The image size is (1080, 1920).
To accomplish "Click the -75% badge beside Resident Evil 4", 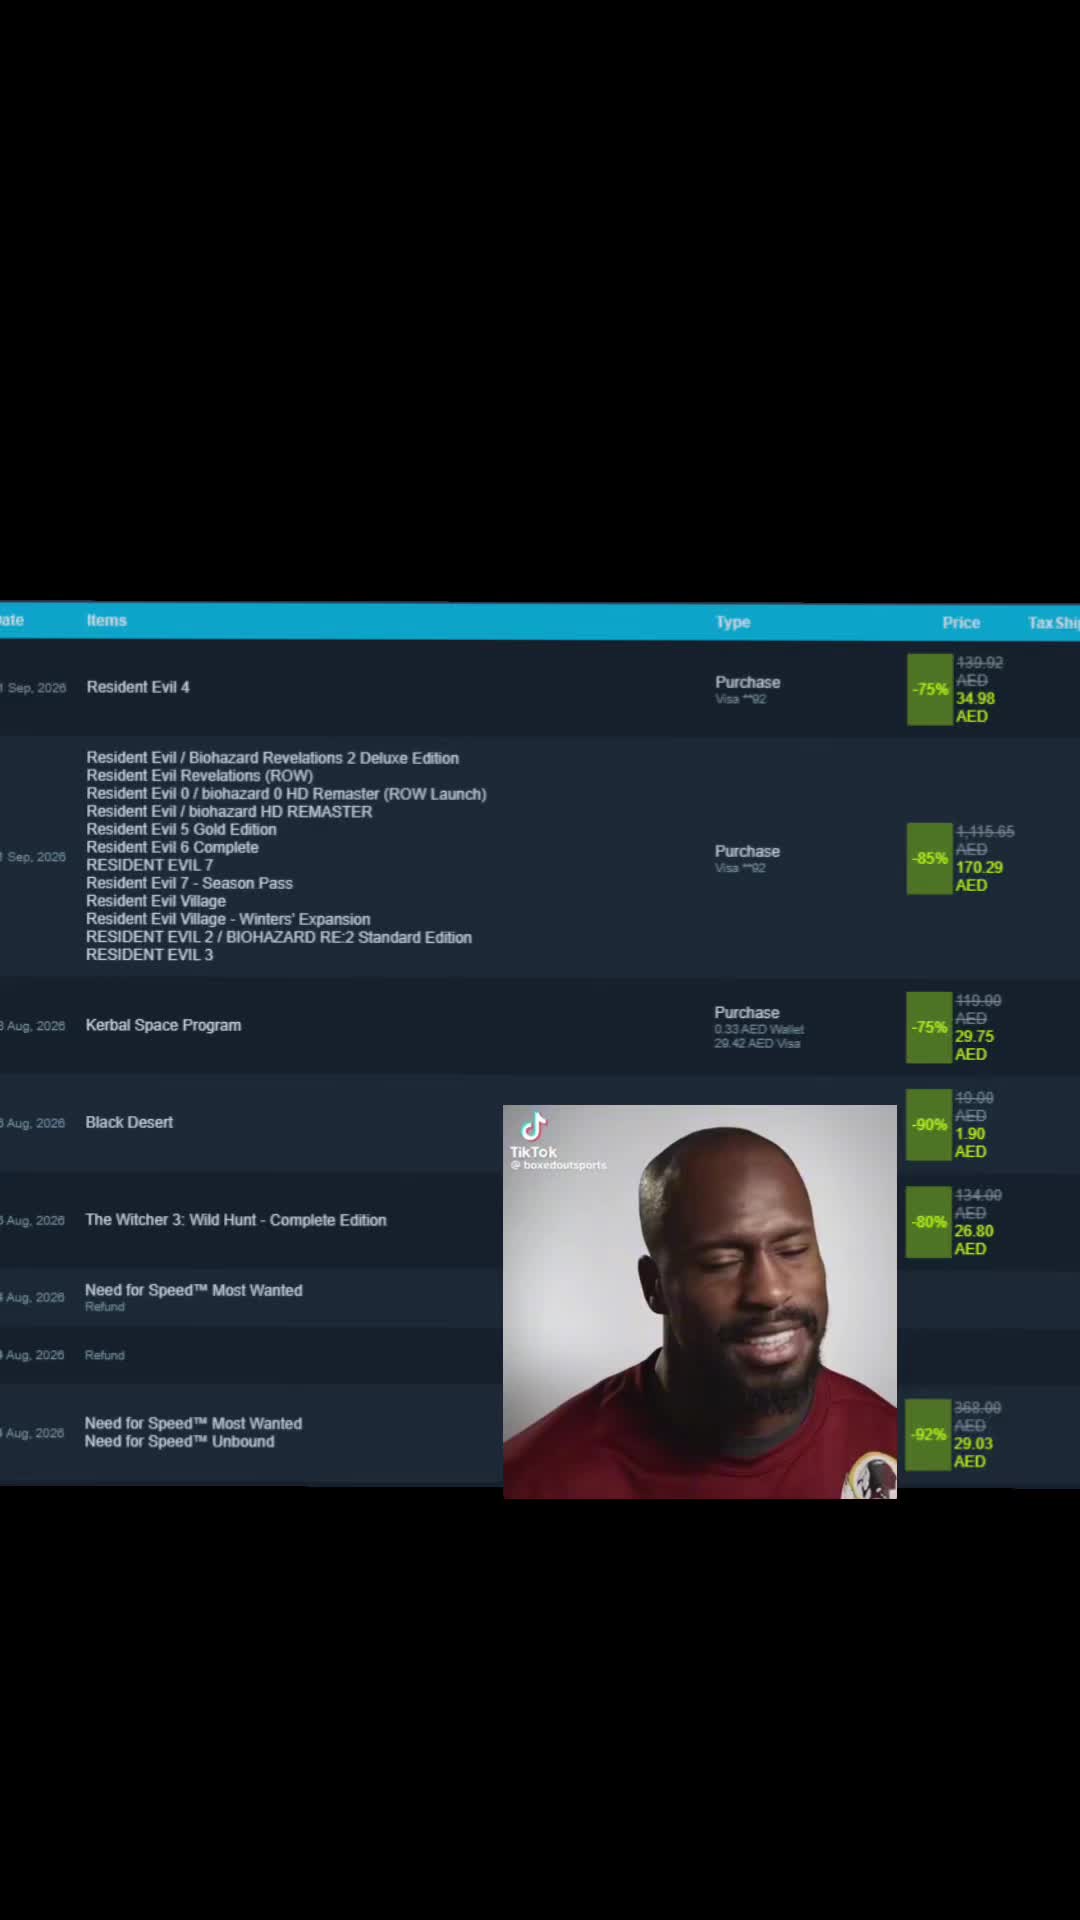I will 930,690.
